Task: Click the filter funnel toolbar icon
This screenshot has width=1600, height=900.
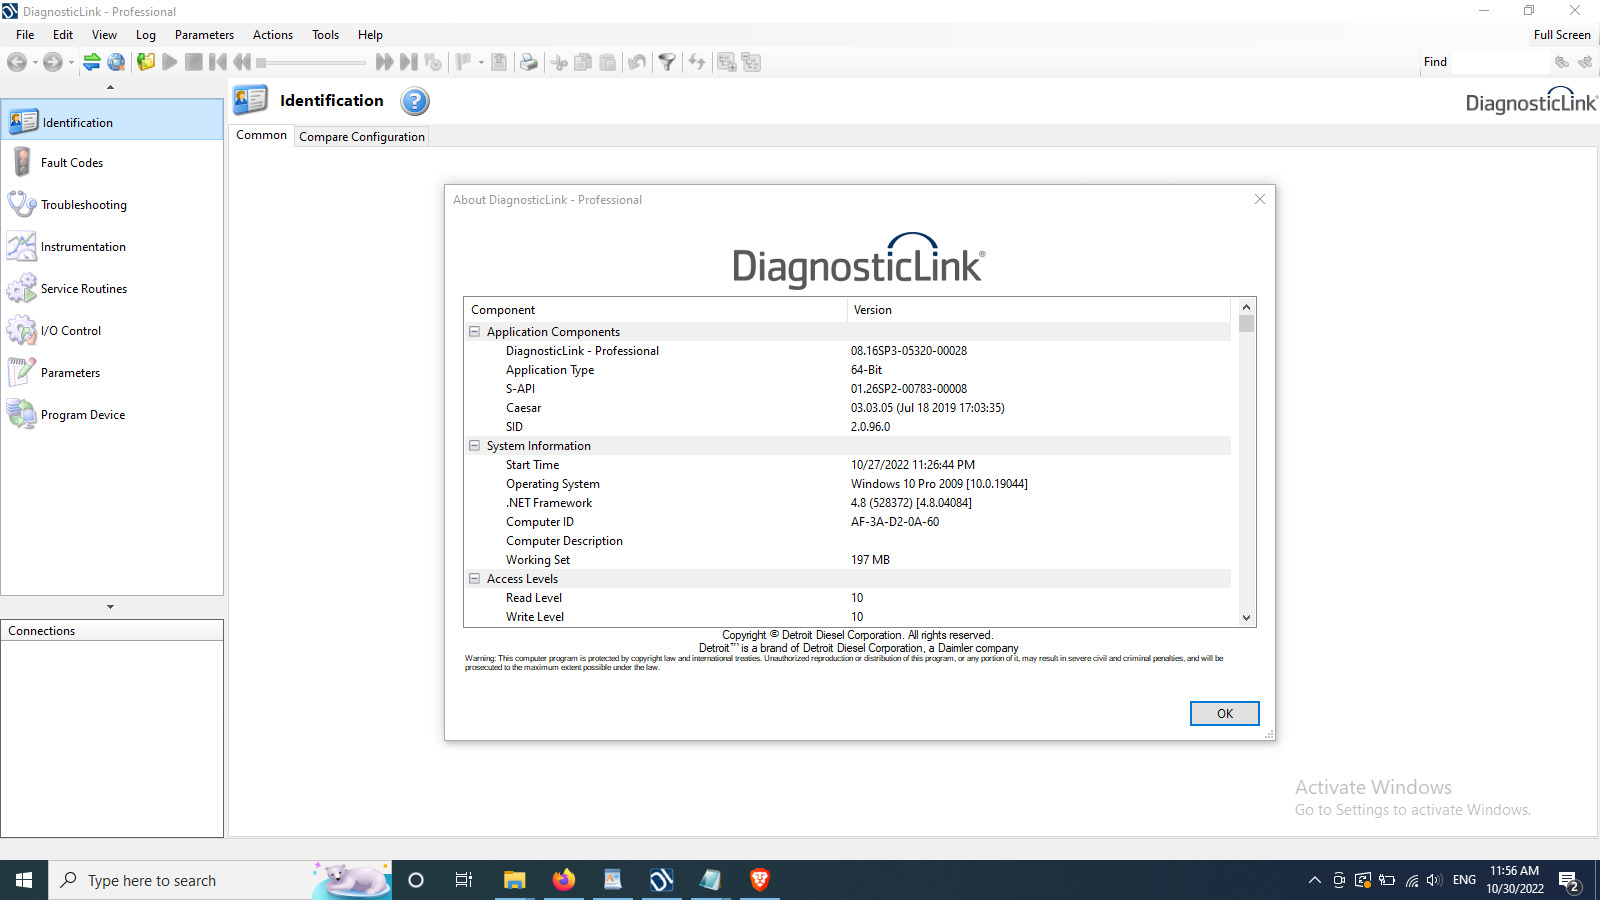Action: 667,62
